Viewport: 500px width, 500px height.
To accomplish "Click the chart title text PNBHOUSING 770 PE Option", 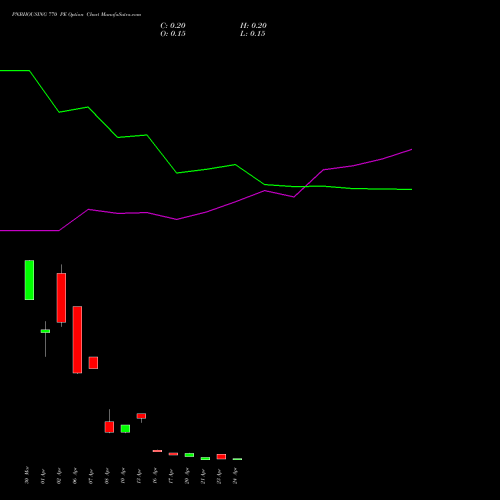I will 48,14.
